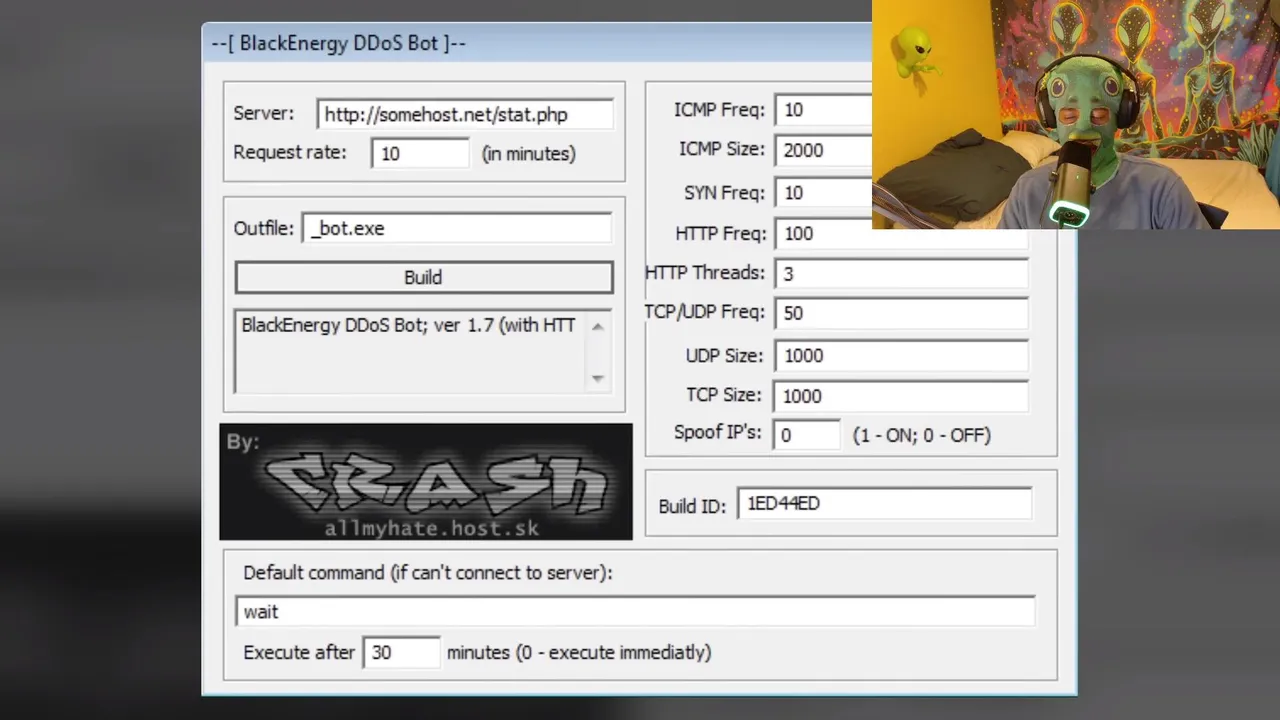Screen dimensions: 1280x720
Task: Click the ICMP Size input field
Action: (x=823, y=150)
